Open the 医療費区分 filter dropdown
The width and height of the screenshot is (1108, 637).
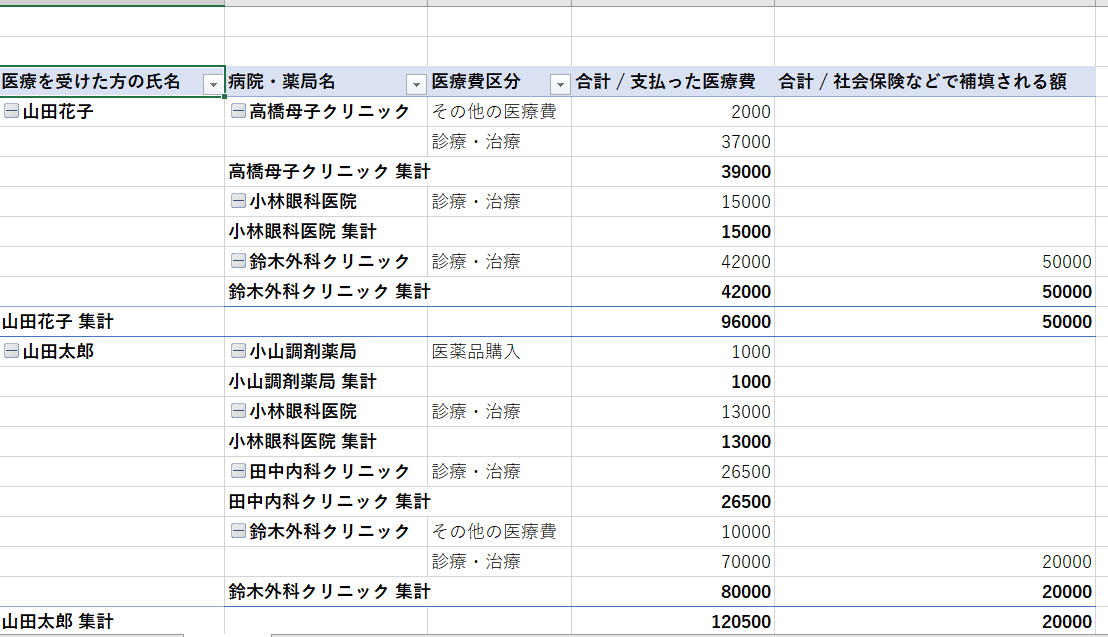click(x=559, y=84)
